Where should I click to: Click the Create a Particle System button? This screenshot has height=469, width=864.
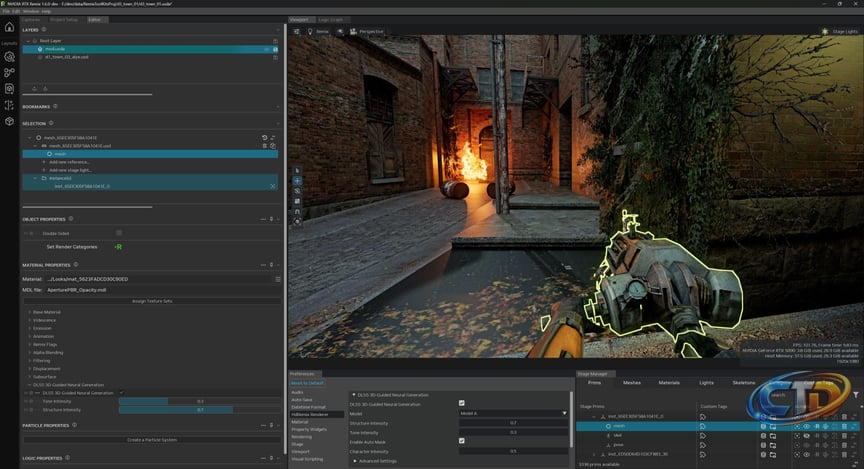click(152, 440)
